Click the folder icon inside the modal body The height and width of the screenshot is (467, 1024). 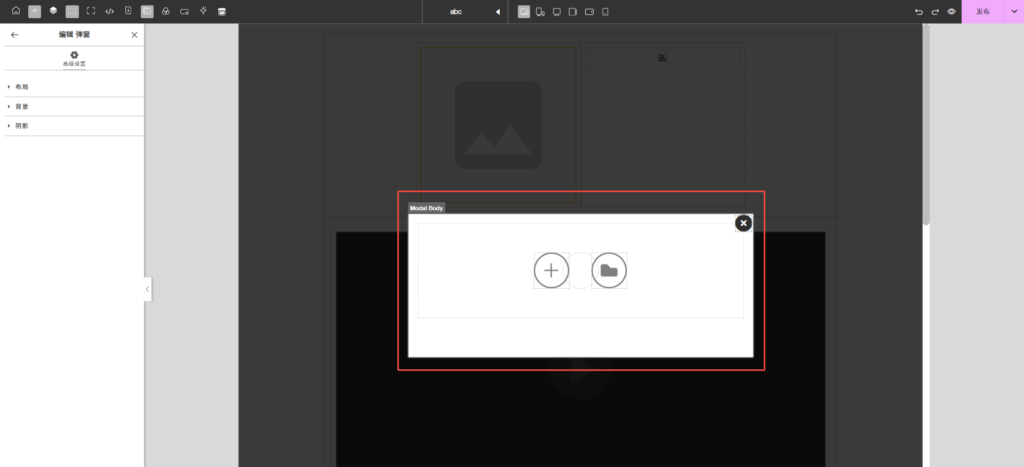pyautogui.click(x=609, y=270)
